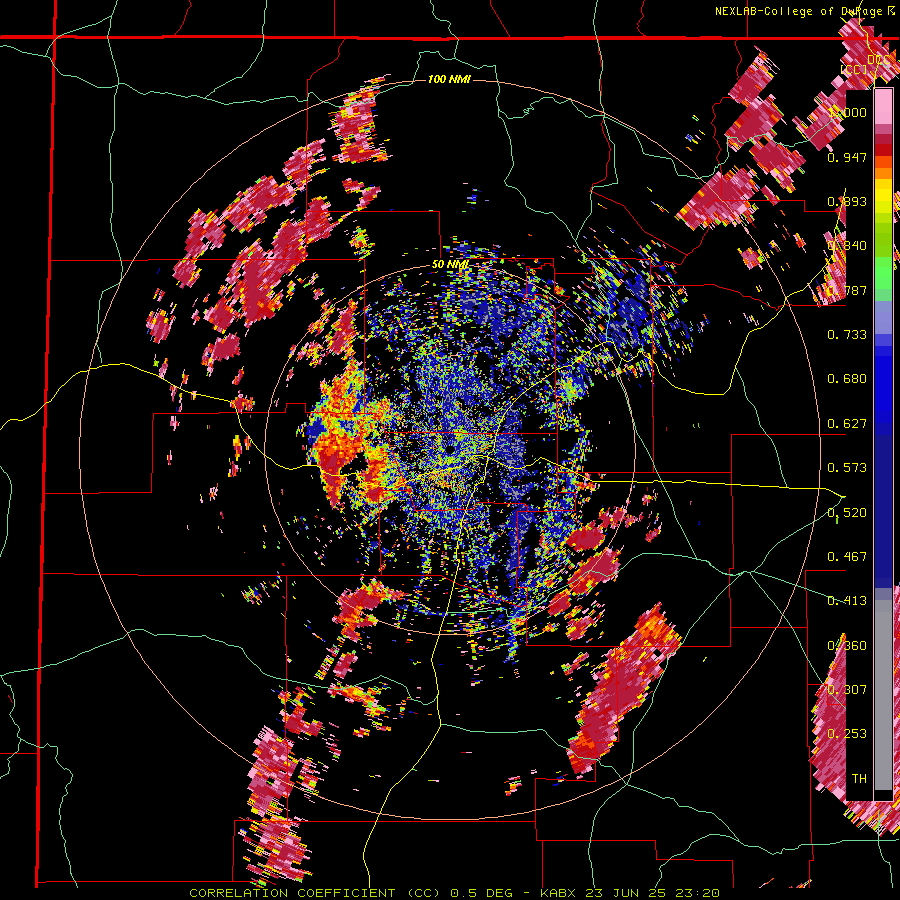Click the 0.253 color scale value
The image size is (900, 900).
(x=847, y=734)
